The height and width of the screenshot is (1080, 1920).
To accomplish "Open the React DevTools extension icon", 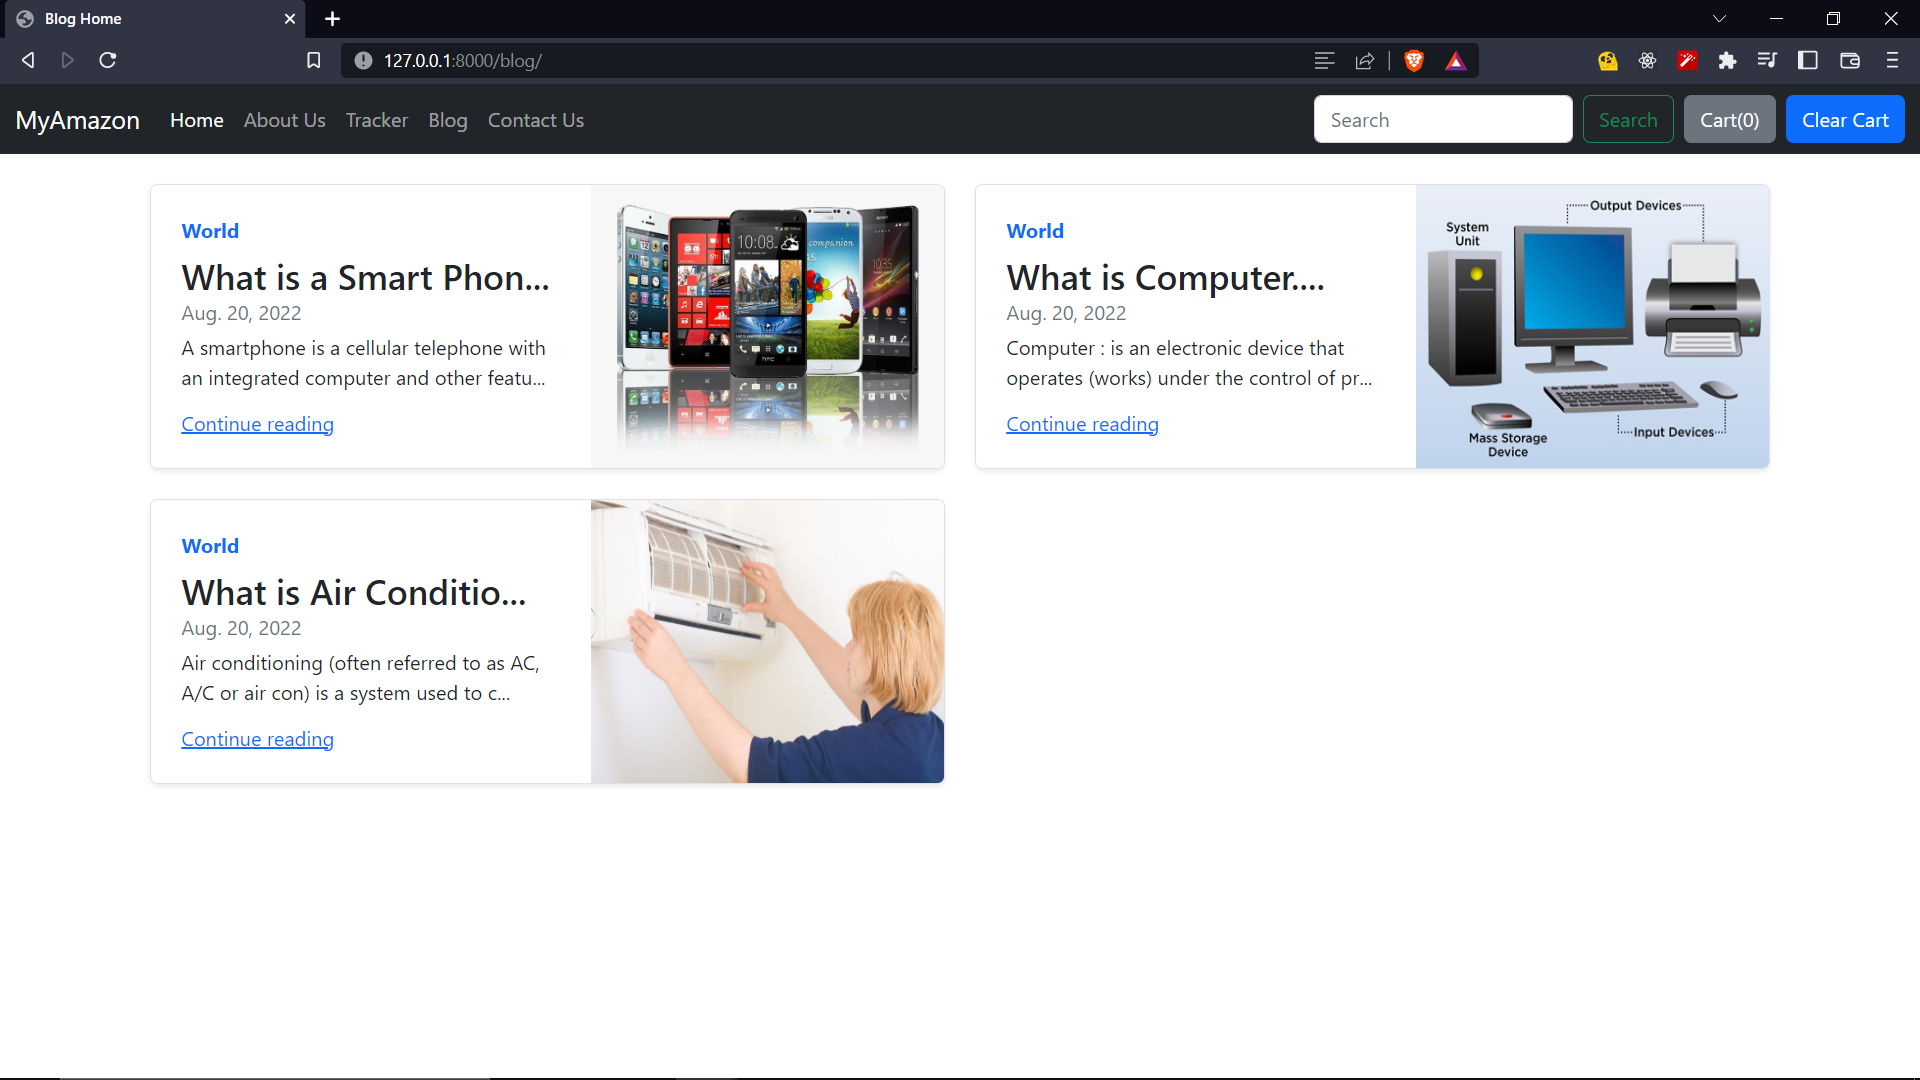I will [1648, 60].
